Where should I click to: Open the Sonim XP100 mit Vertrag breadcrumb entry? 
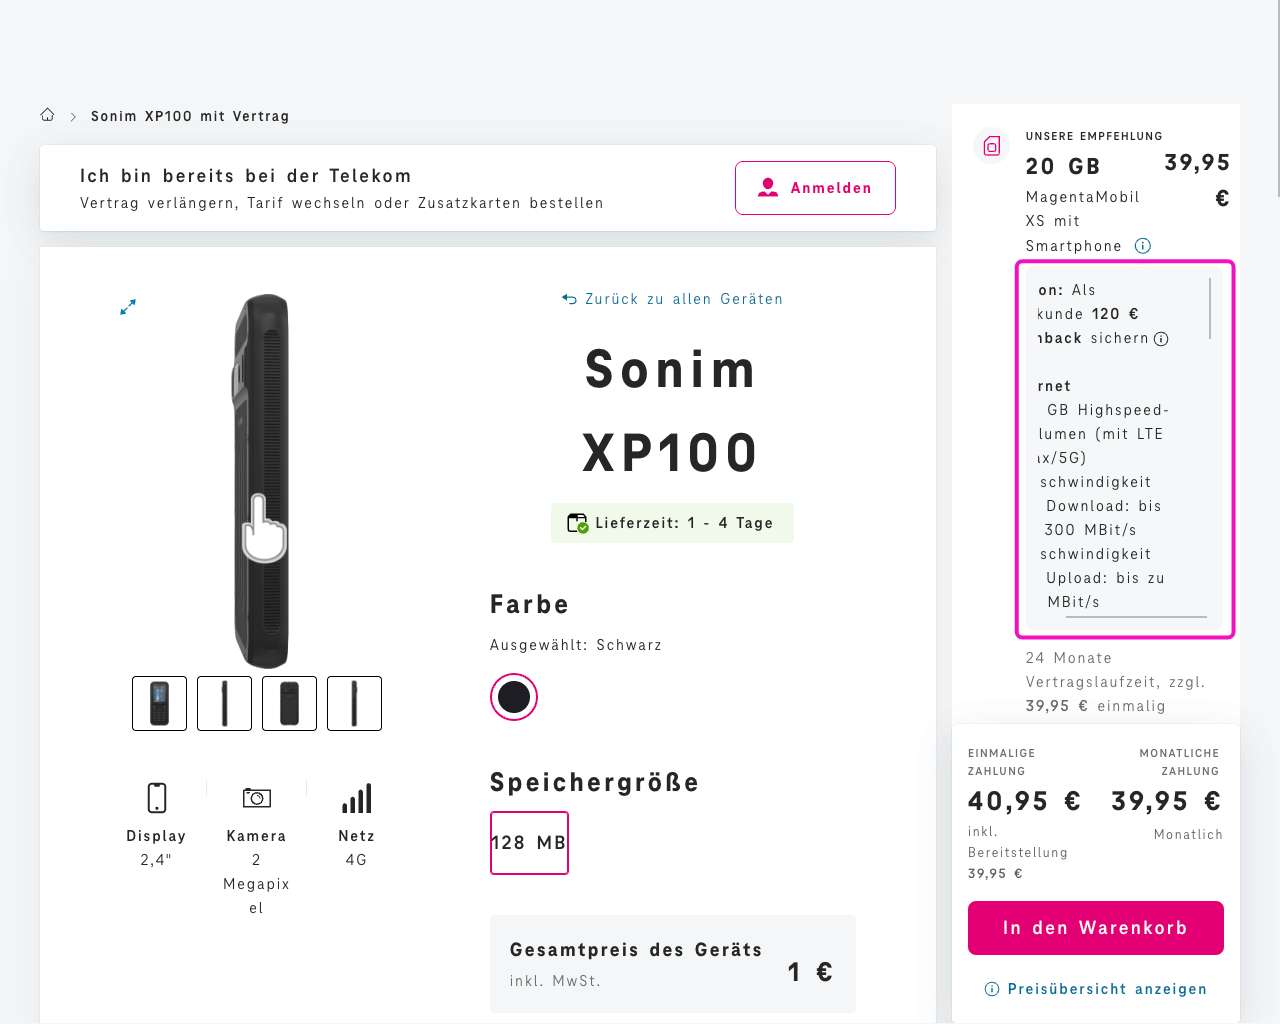(x=190, y=115)
